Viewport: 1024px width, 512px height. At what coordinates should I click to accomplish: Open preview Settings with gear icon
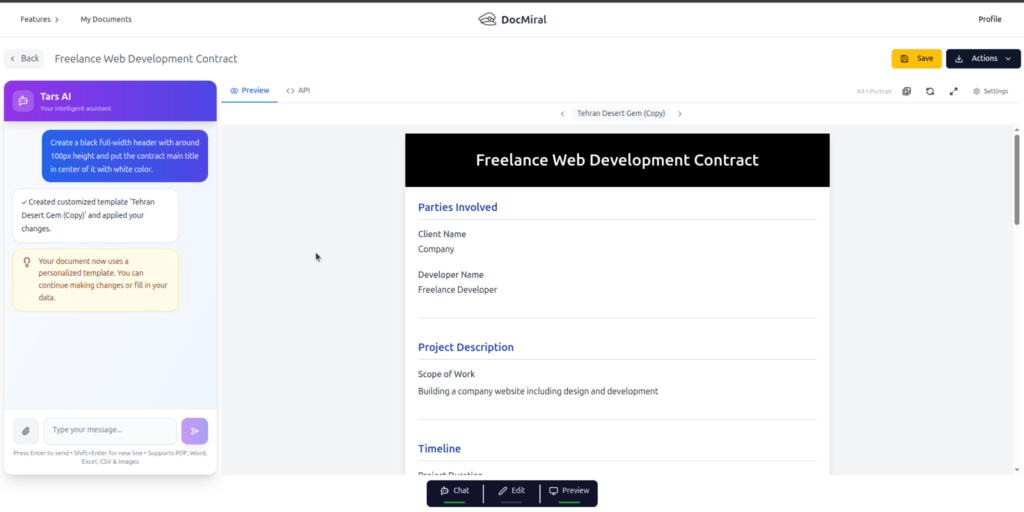coord(990,91)
